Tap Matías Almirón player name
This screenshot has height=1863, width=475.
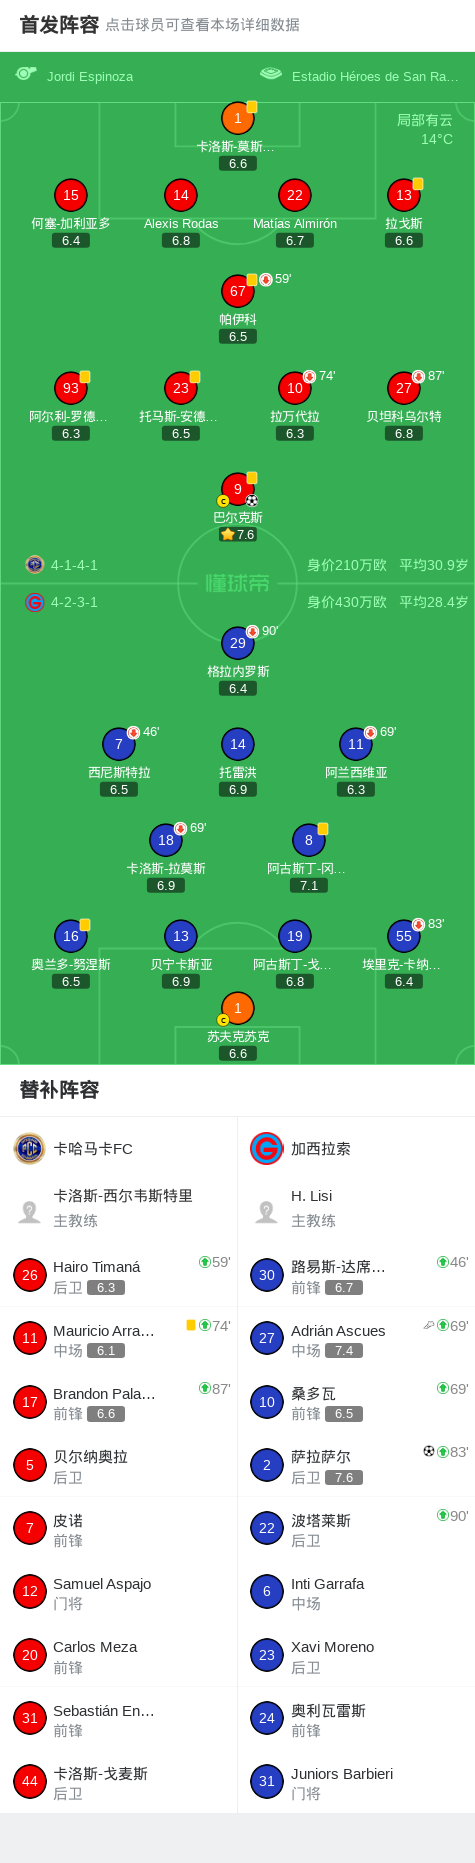tap(295, 223)
